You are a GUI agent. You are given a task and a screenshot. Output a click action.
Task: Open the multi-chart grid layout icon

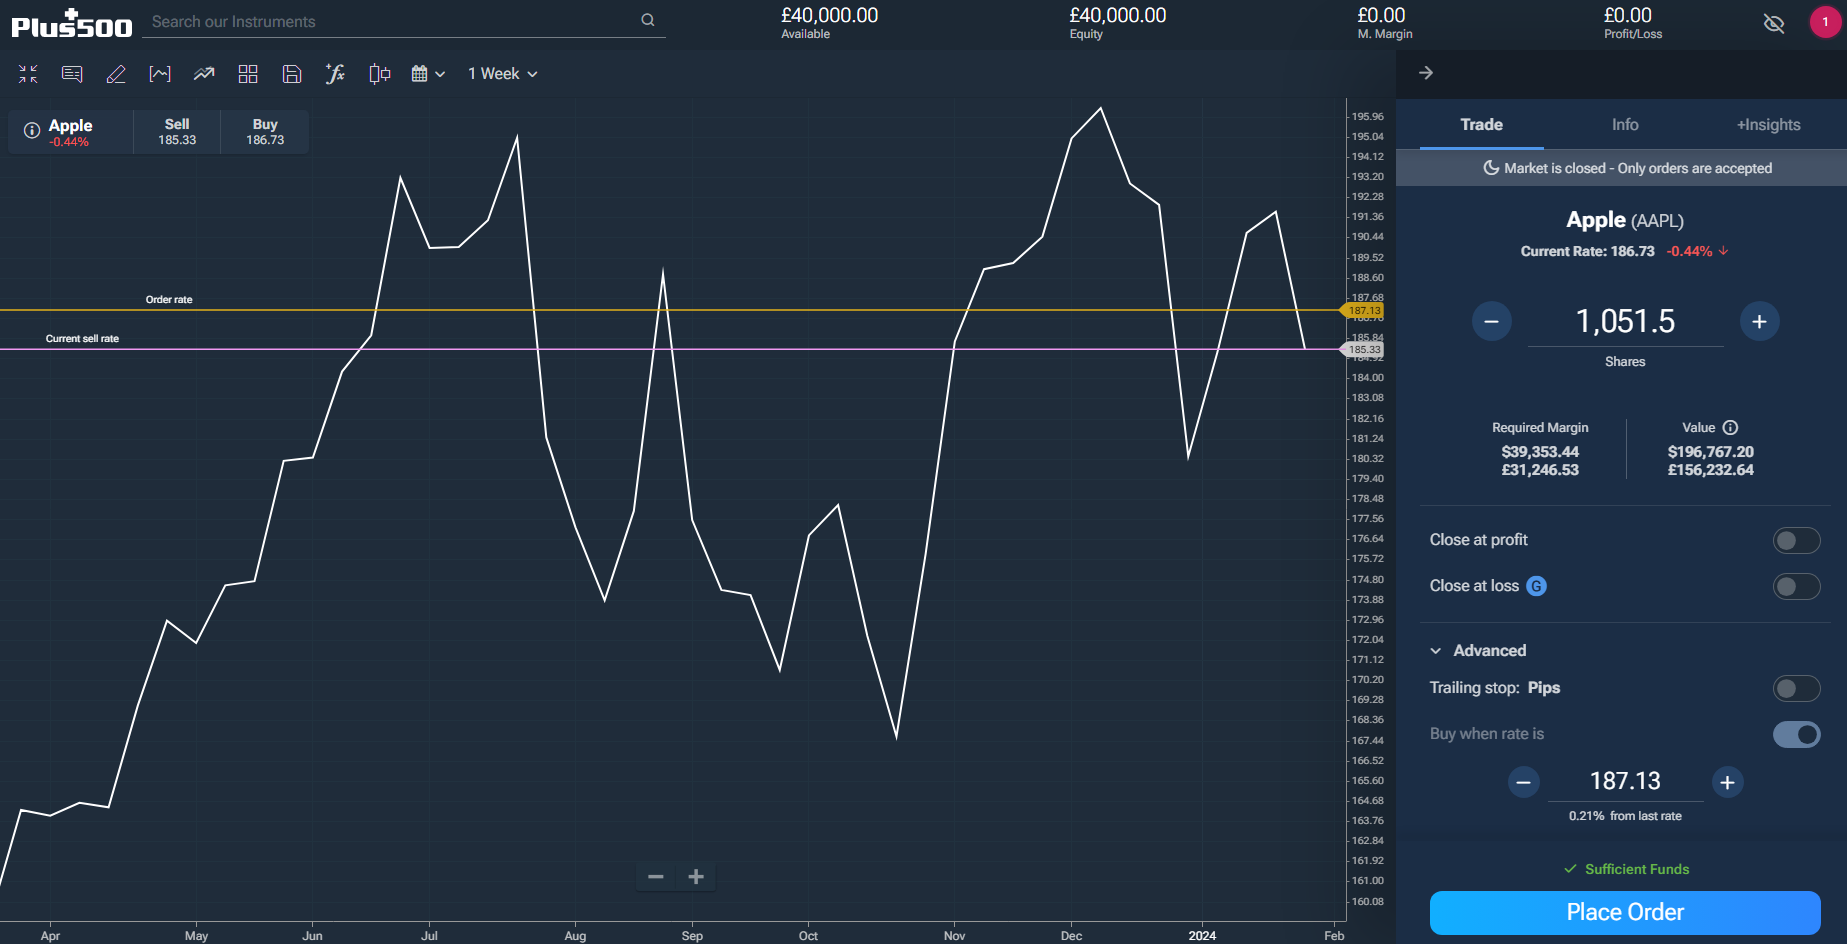[x=248, y=74]
